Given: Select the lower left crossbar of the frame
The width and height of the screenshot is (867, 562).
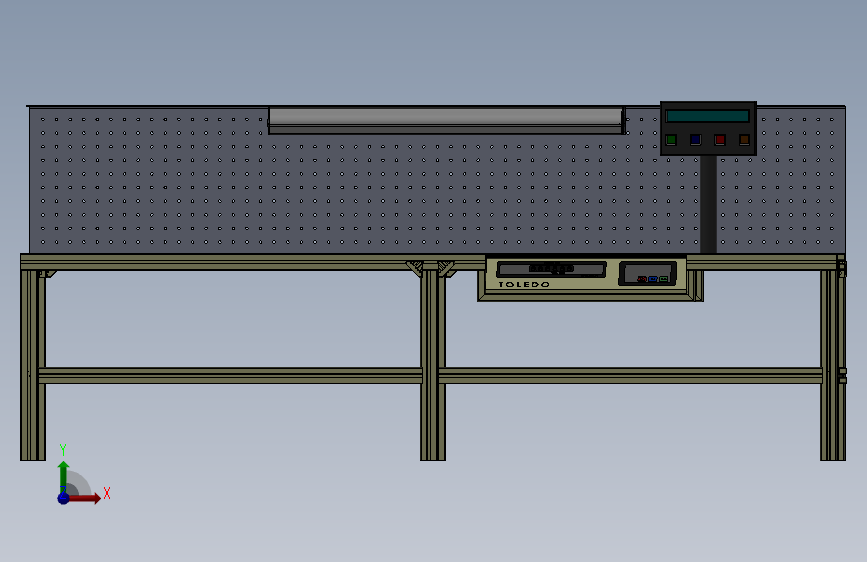Looking at the screenshot, I should coord(230,376).
